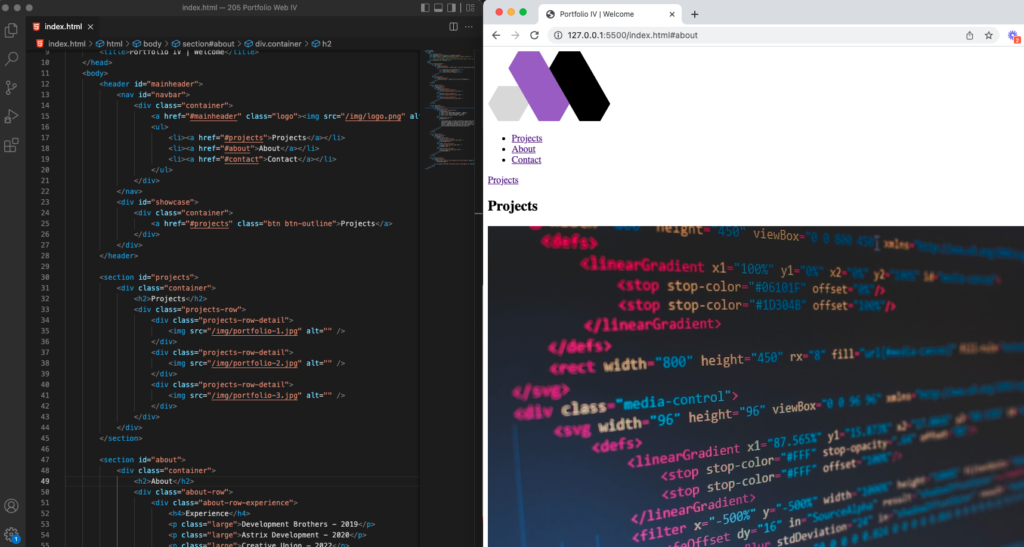Click line 49 with h2 About
The image size is (1024, 547).
(164, 481)
